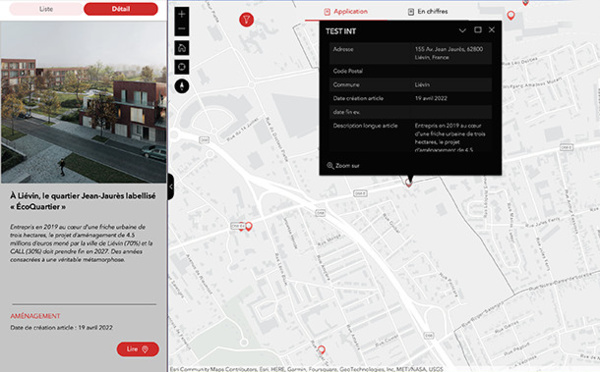Reset map orientation with compass

click(182, 86)
